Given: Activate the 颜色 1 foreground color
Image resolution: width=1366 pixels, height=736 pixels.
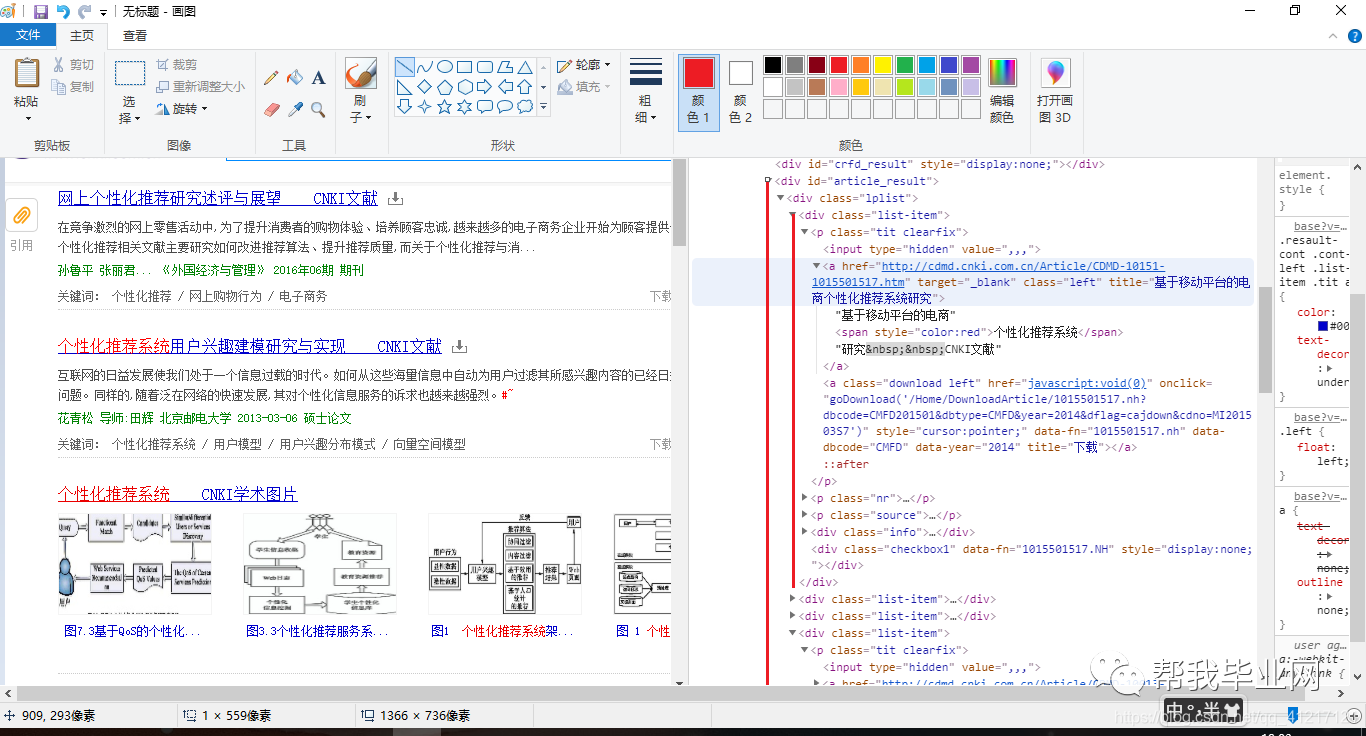Looking at the screenshot, I should tap(698, 91).
